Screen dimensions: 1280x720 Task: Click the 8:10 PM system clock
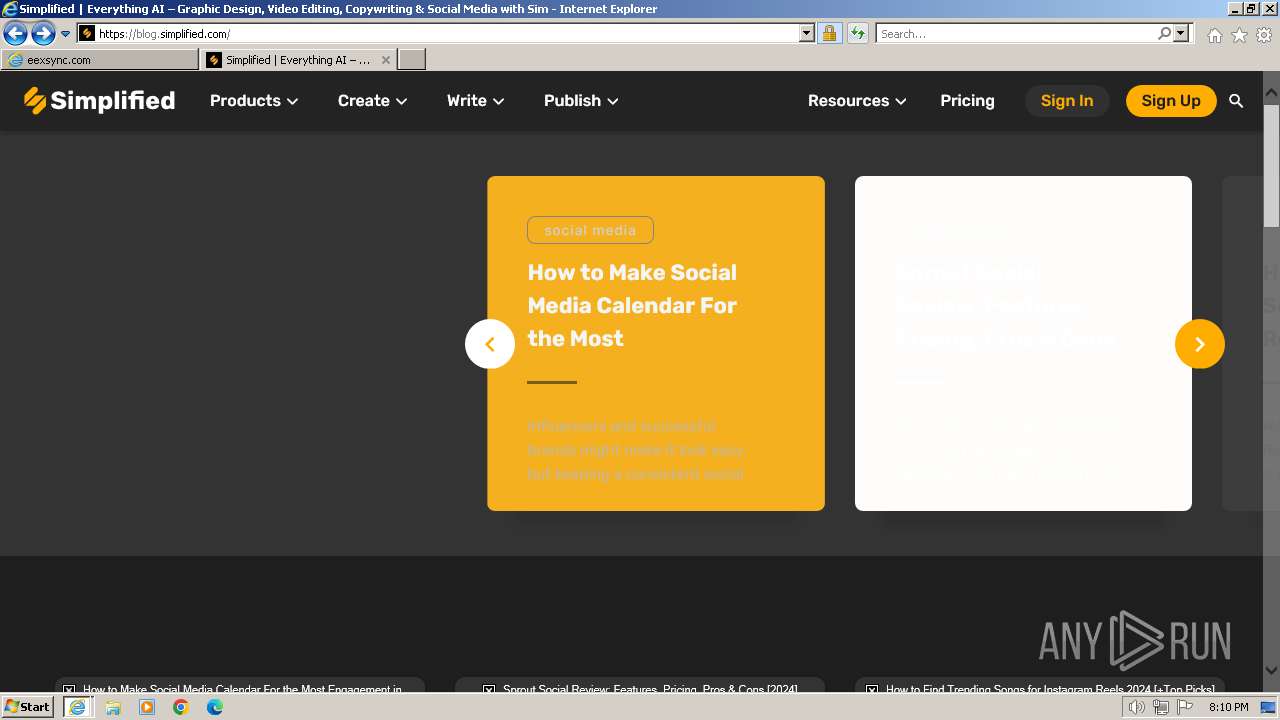click(1228, 707)
